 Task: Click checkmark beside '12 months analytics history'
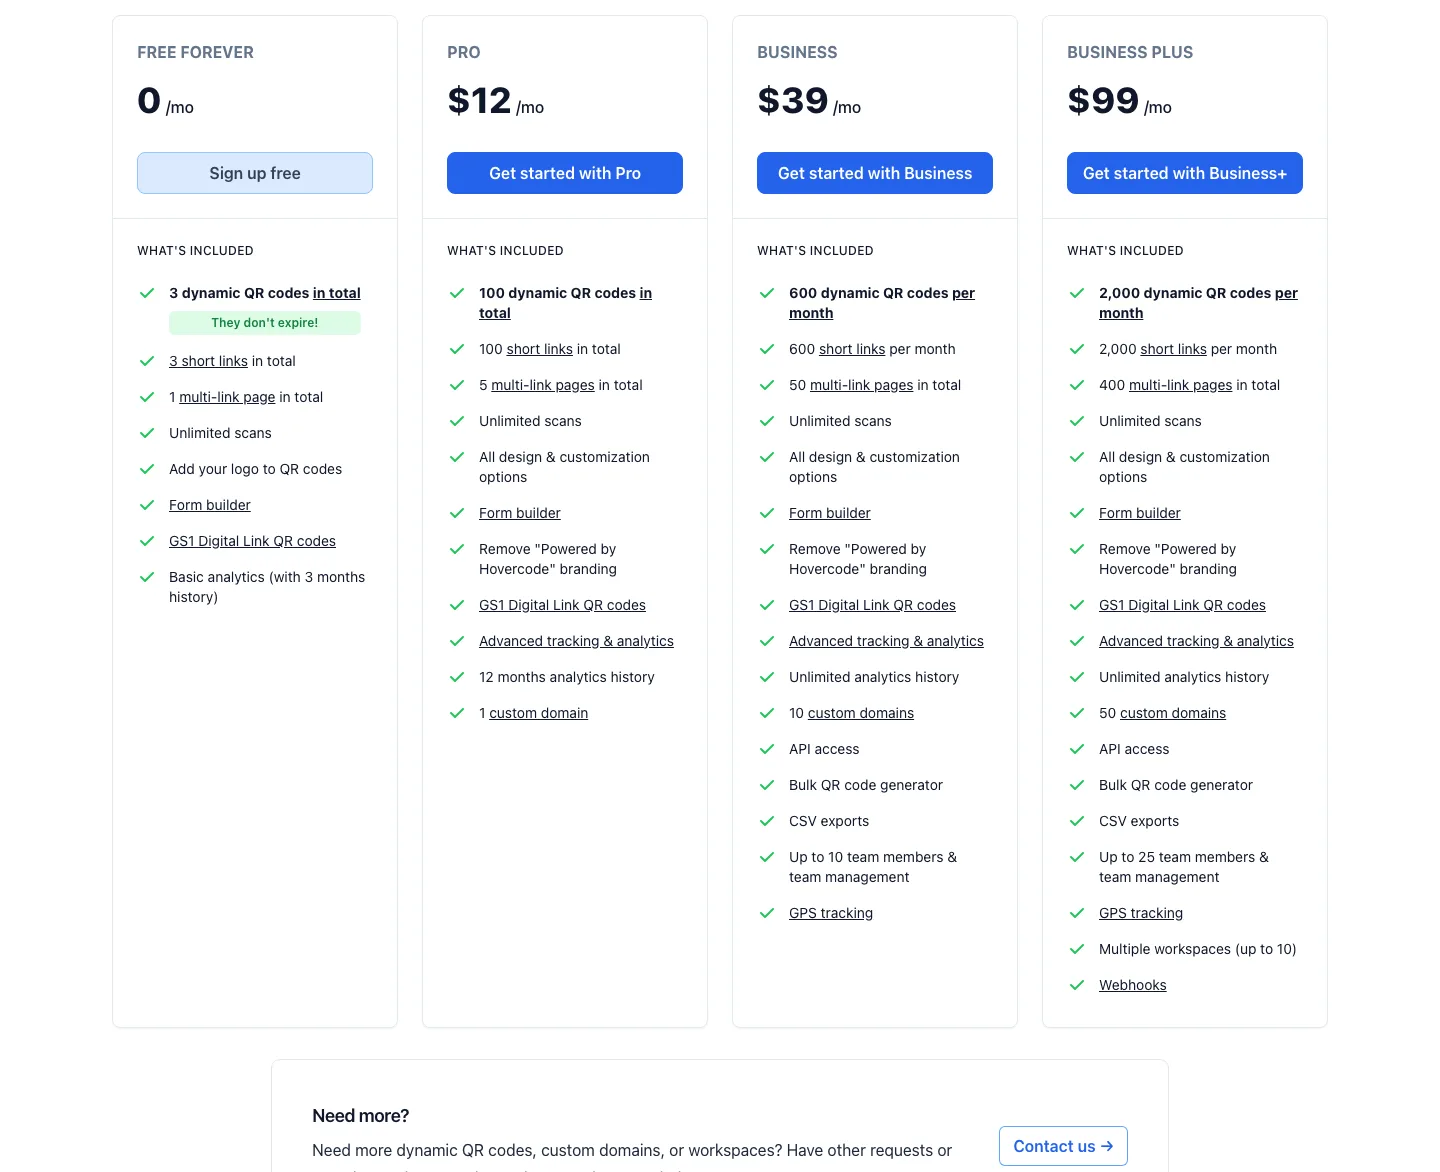point(457,677)
